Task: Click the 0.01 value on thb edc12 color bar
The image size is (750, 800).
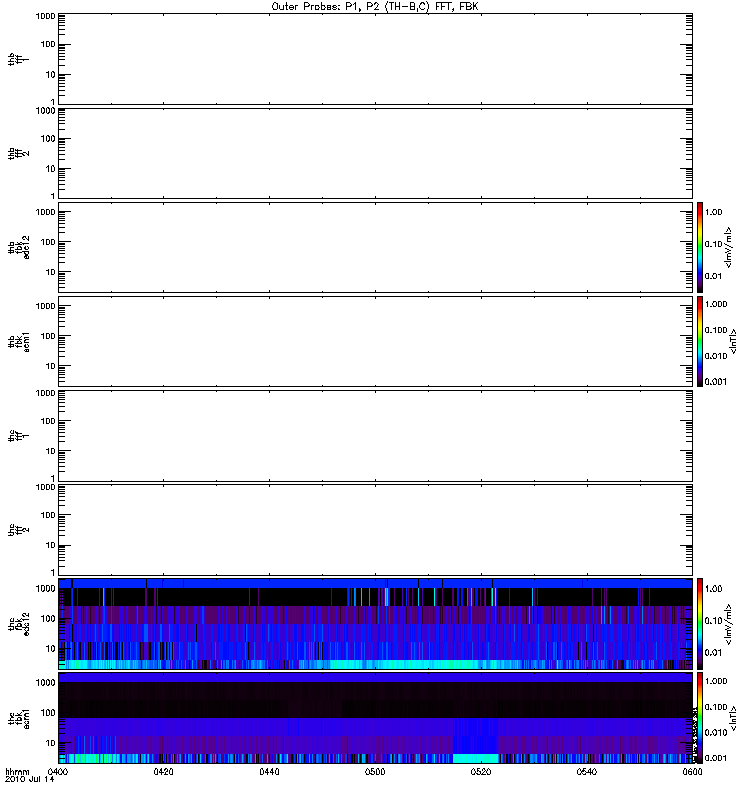Action: point(713,276)
